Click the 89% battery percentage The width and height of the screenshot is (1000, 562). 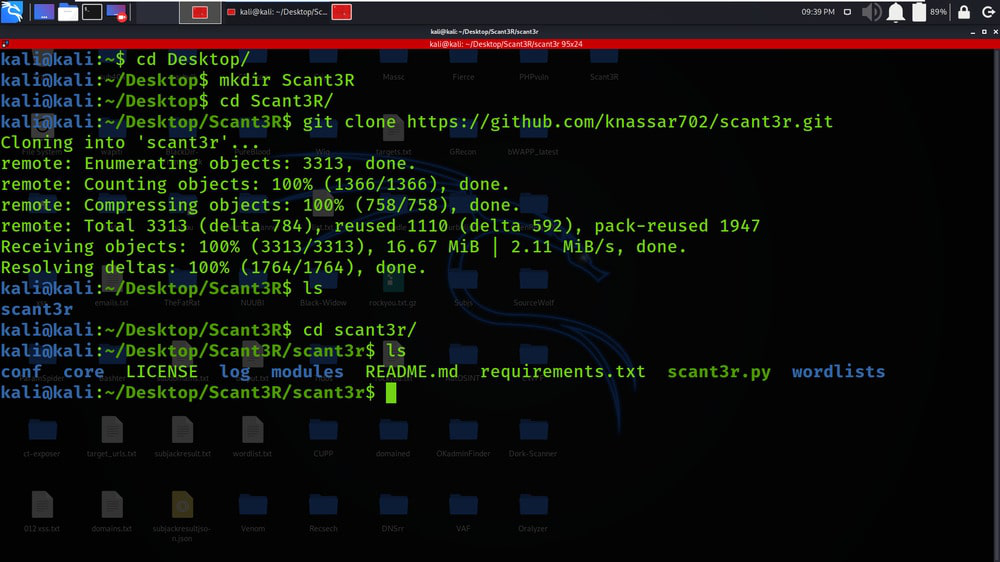click(x=938, y=12)
